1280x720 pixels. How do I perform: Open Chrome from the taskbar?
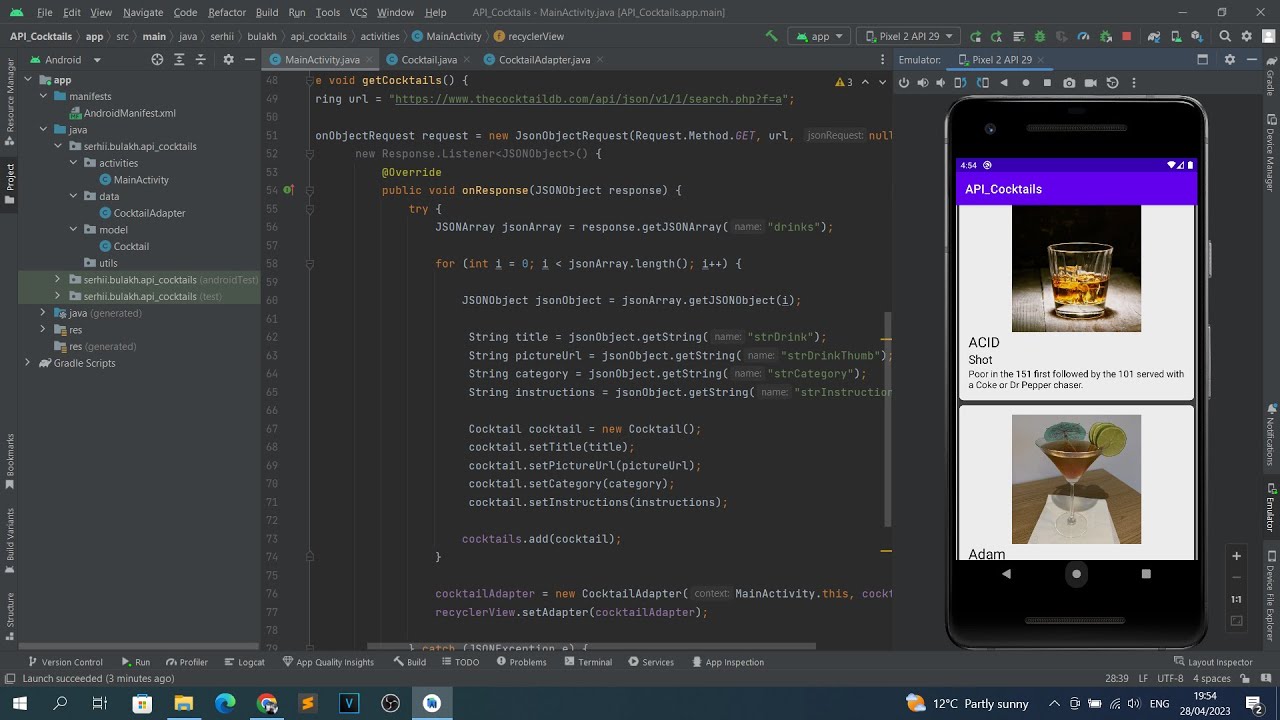point(267,703)
